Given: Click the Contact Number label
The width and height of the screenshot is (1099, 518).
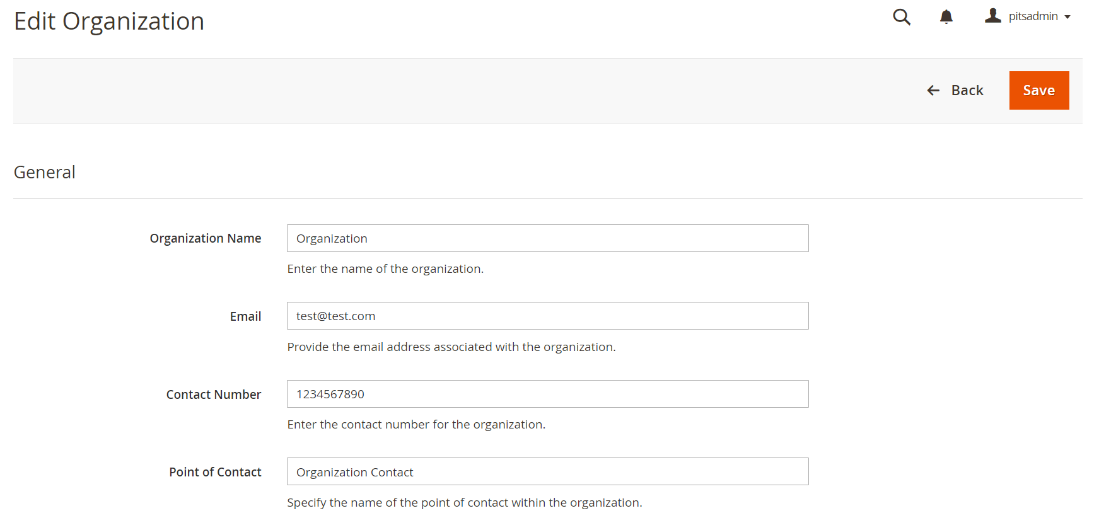Looking at the screenshot, I should [213, 395].
